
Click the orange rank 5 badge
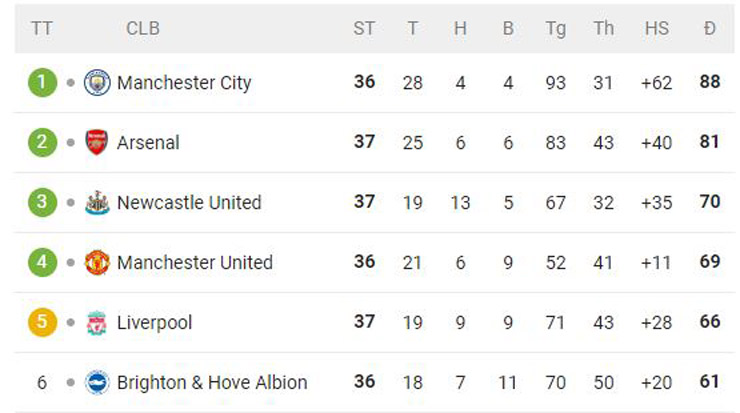[42, 322]
